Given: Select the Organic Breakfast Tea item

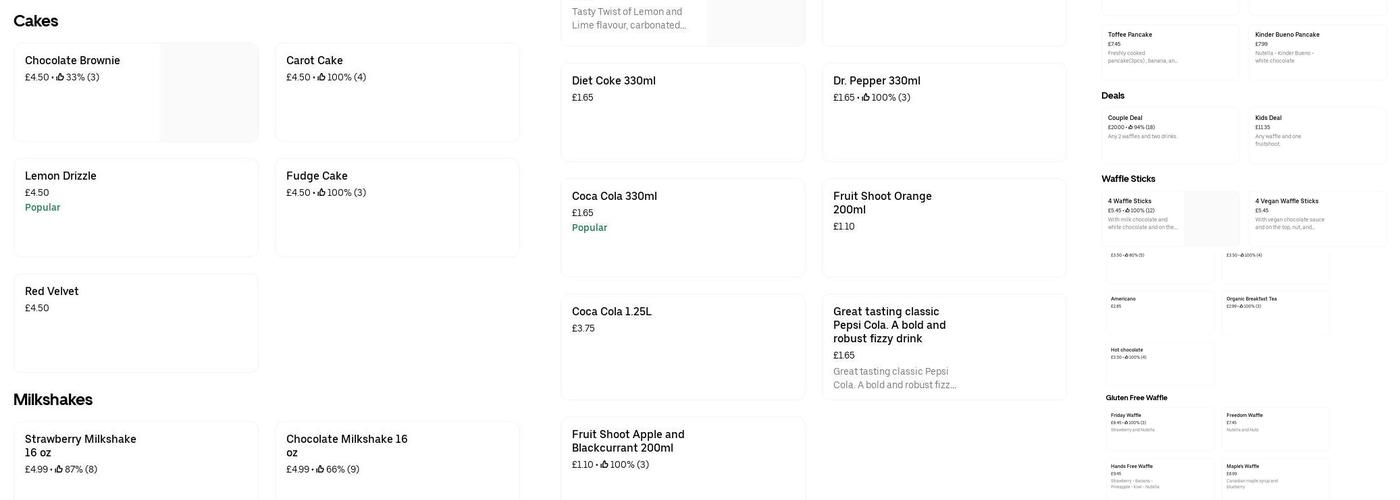Looking at the screenshot, I should [1277, 312].
